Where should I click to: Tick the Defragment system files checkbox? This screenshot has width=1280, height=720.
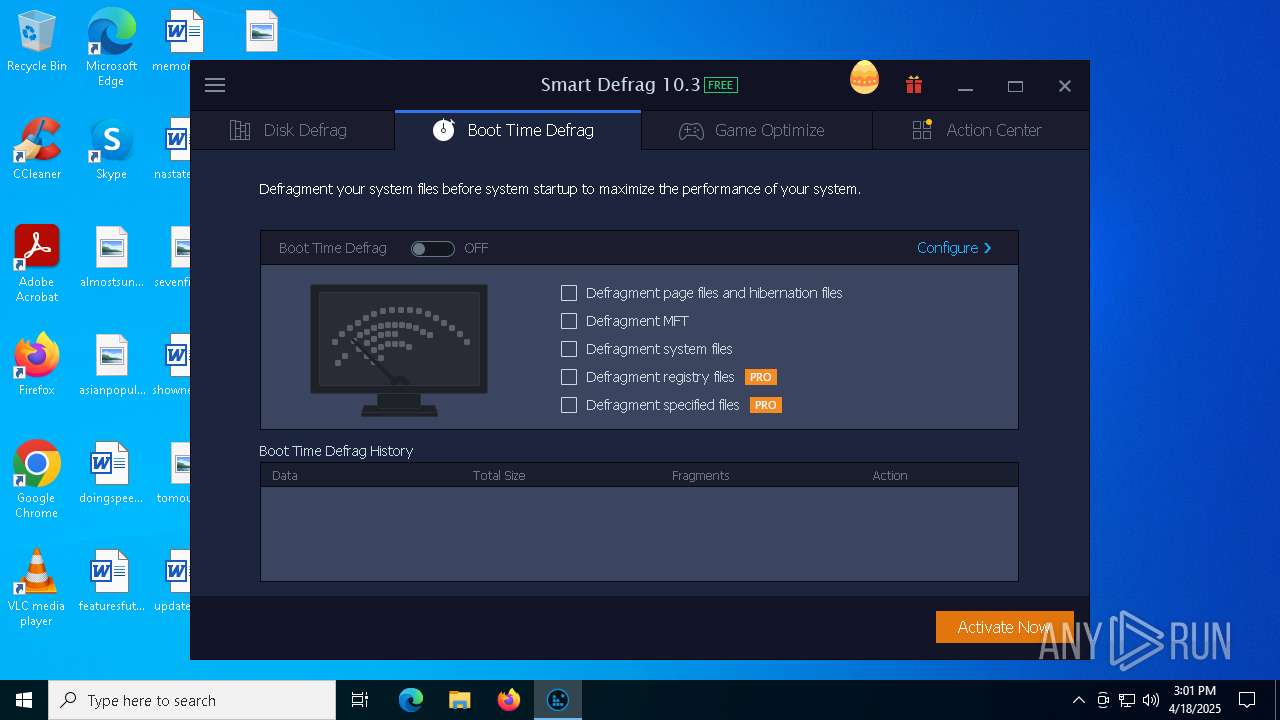tap(569, 349)
